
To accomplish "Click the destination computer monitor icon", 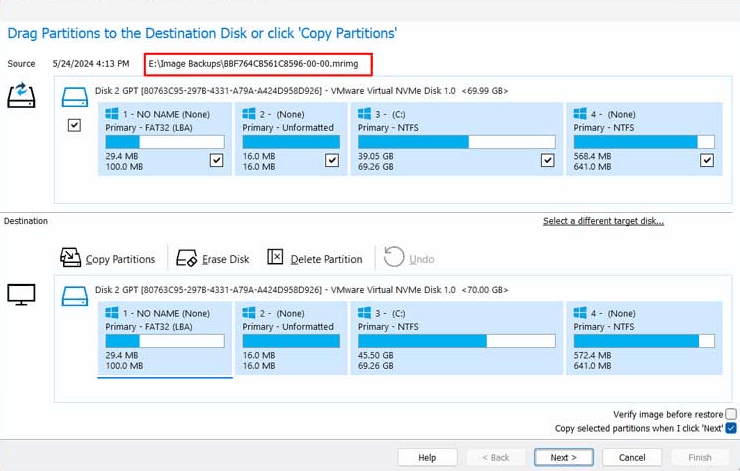I will coord(21,294).
